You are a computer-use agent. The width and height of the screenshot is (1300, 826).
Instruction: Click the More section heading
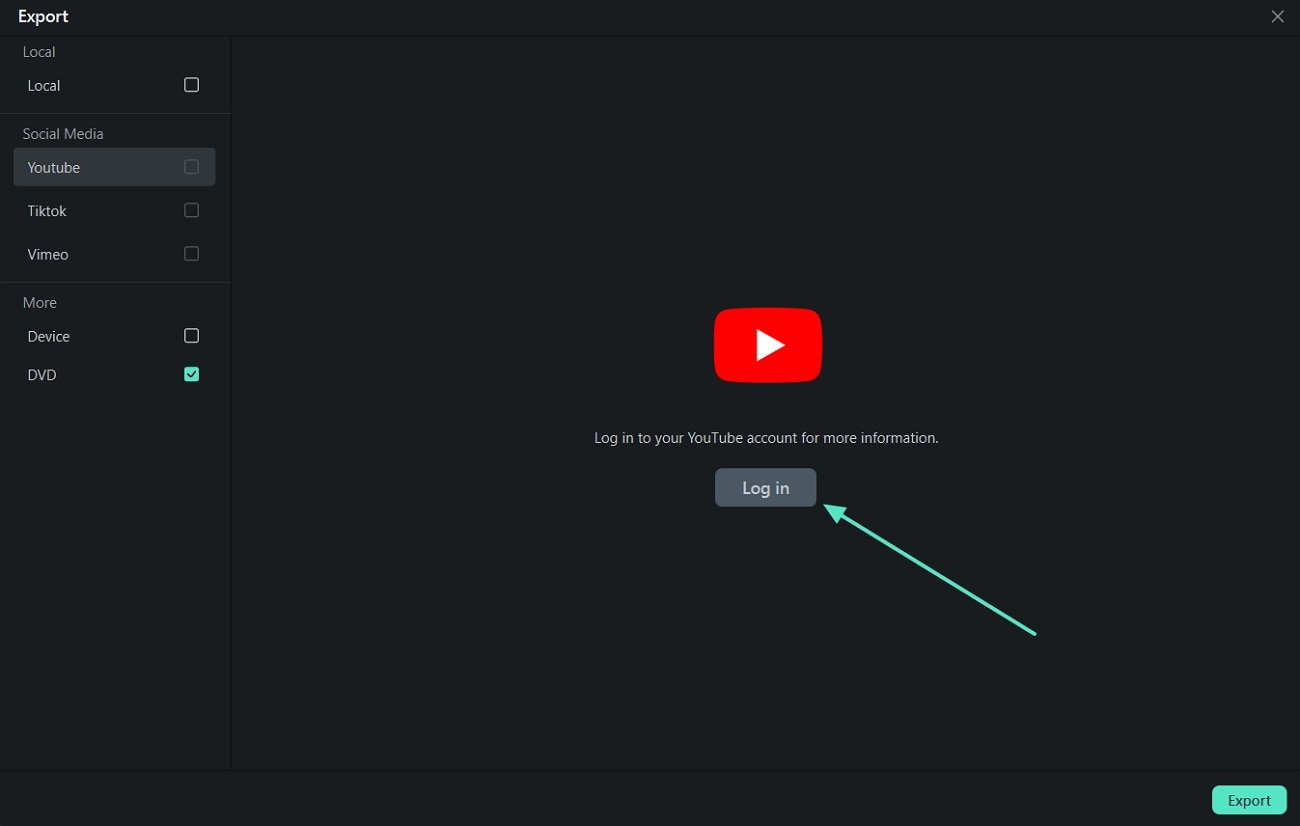40,303
